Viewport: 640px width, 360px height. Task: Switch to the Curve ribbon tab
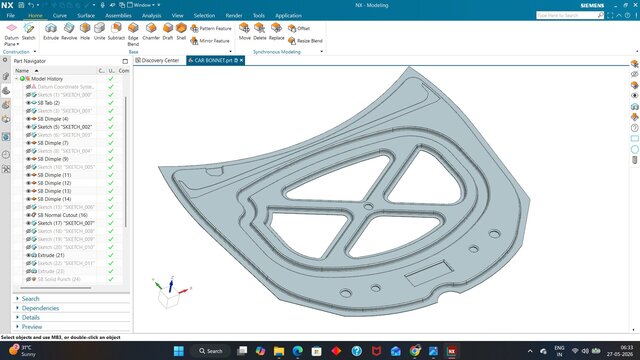coord(60,16)
